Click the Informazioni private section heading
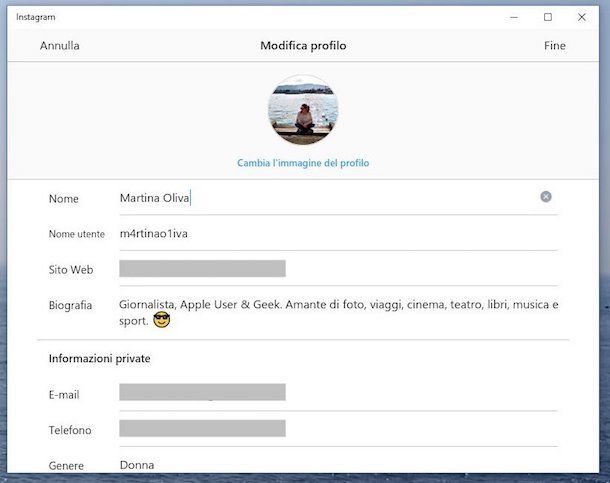The width and height of the screenshot is (610, 483). coord(100,358)
